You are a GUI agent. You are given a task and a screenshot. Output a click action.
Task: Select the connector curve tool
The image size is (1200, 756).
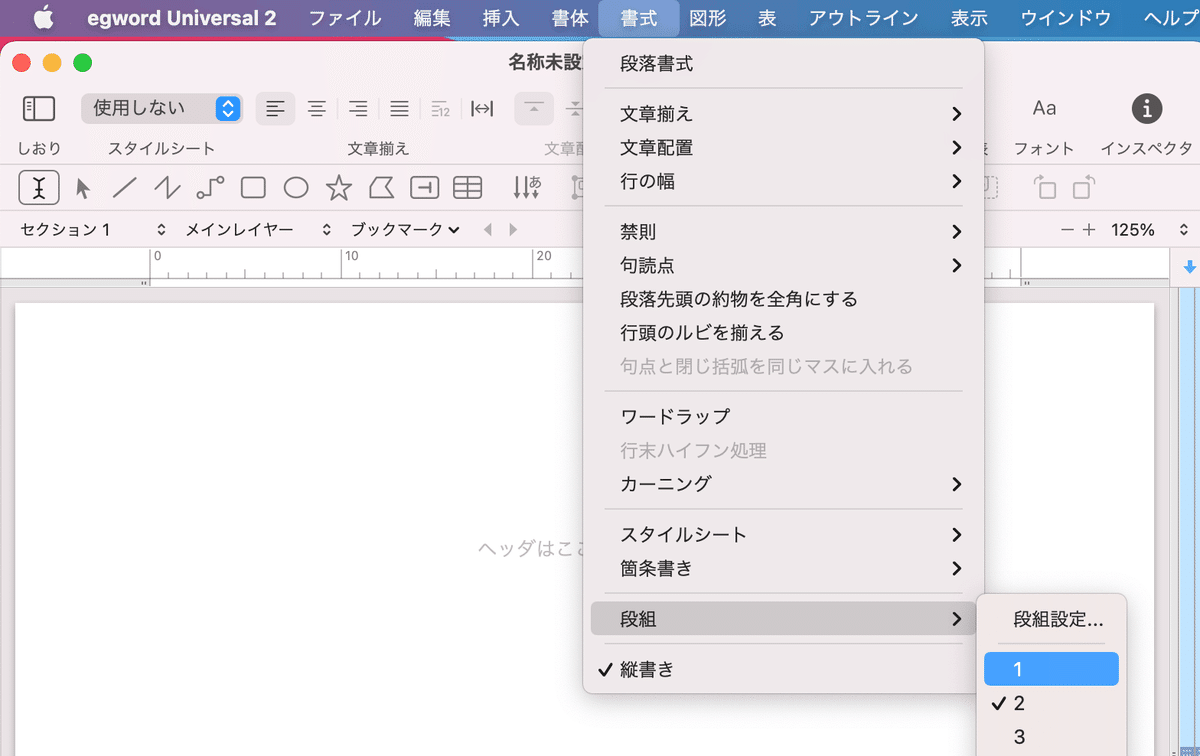point(210,187)
